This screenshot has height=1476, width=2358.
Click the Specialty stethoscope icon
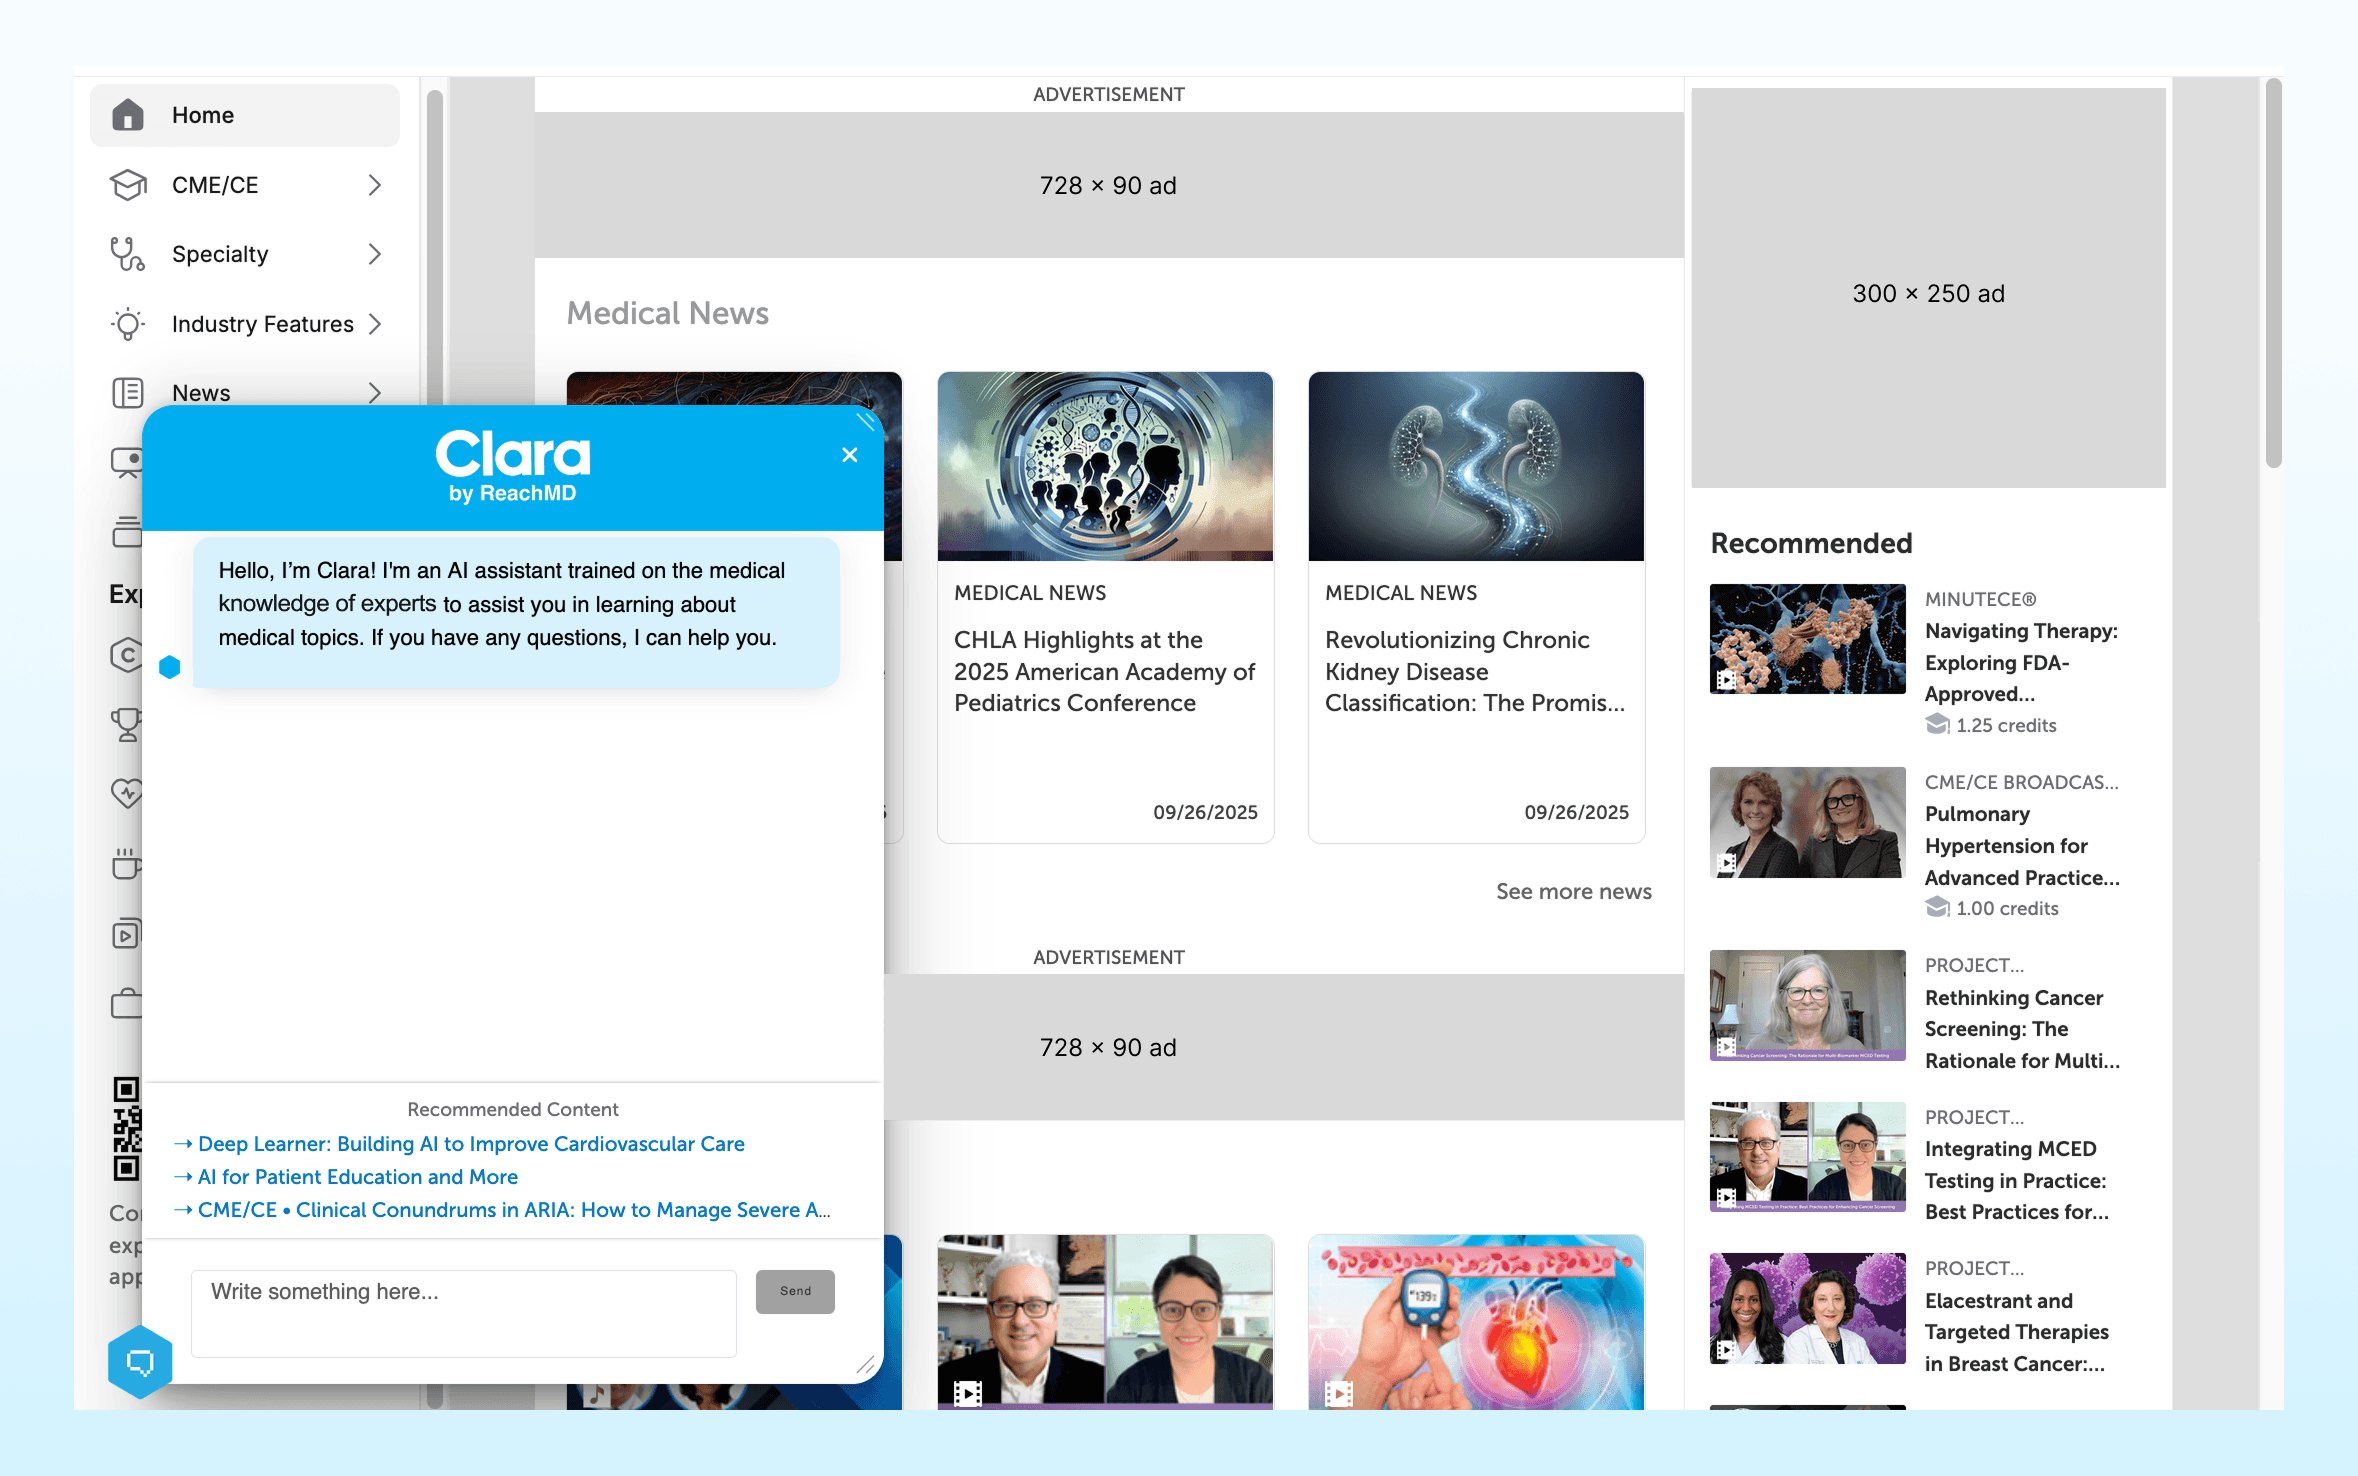128,254
